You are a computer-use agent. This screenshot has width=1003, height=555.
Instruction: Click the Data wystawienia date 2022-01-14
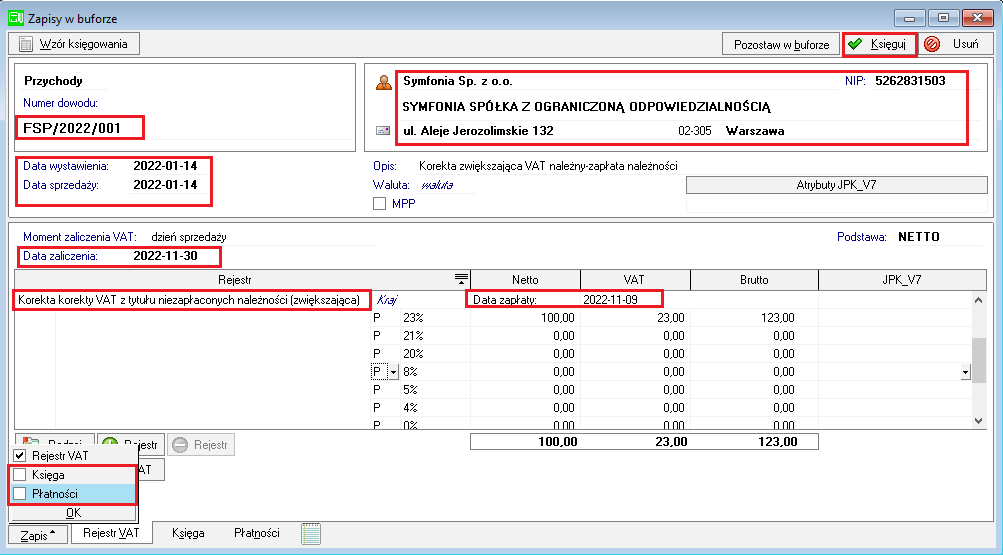click(165, 166)
